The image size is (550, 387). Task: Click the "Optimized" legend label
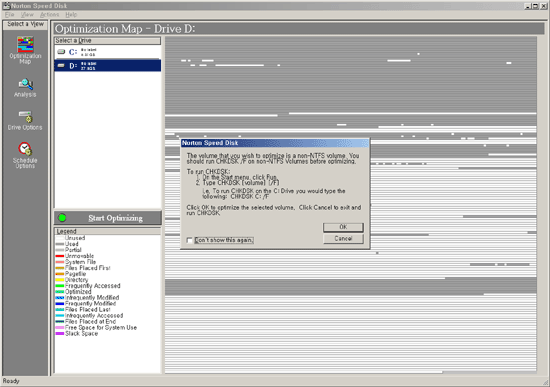pos(78,292)
